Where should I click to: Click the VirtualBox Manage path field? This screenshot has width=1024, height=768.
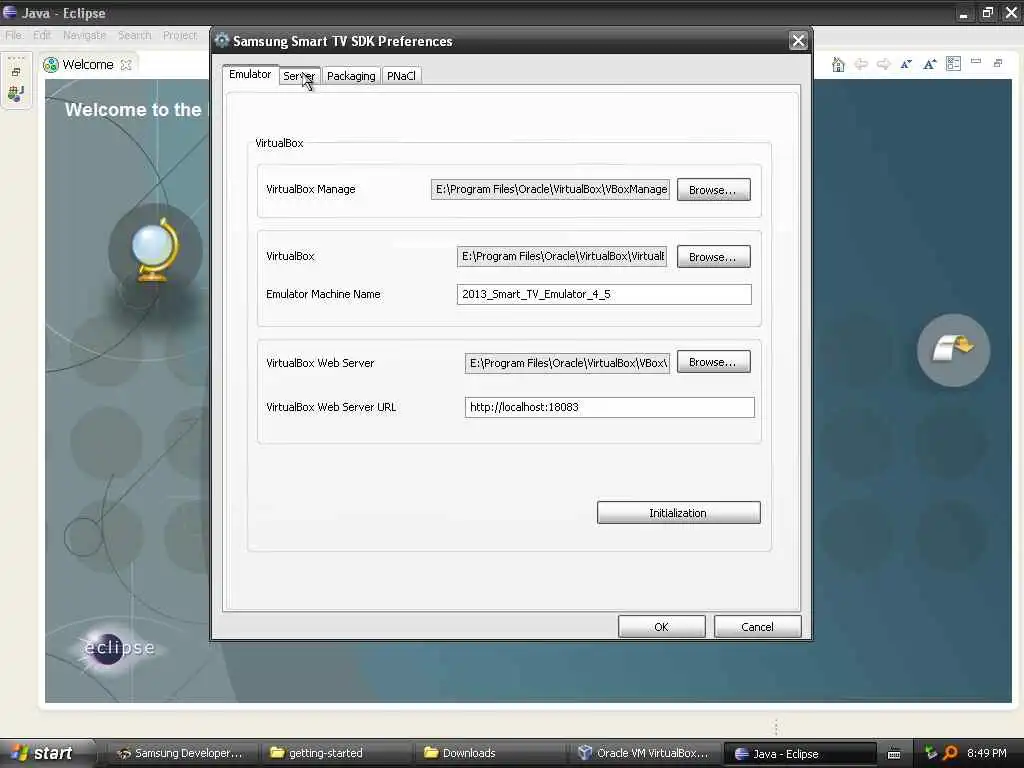pos(551,189)
